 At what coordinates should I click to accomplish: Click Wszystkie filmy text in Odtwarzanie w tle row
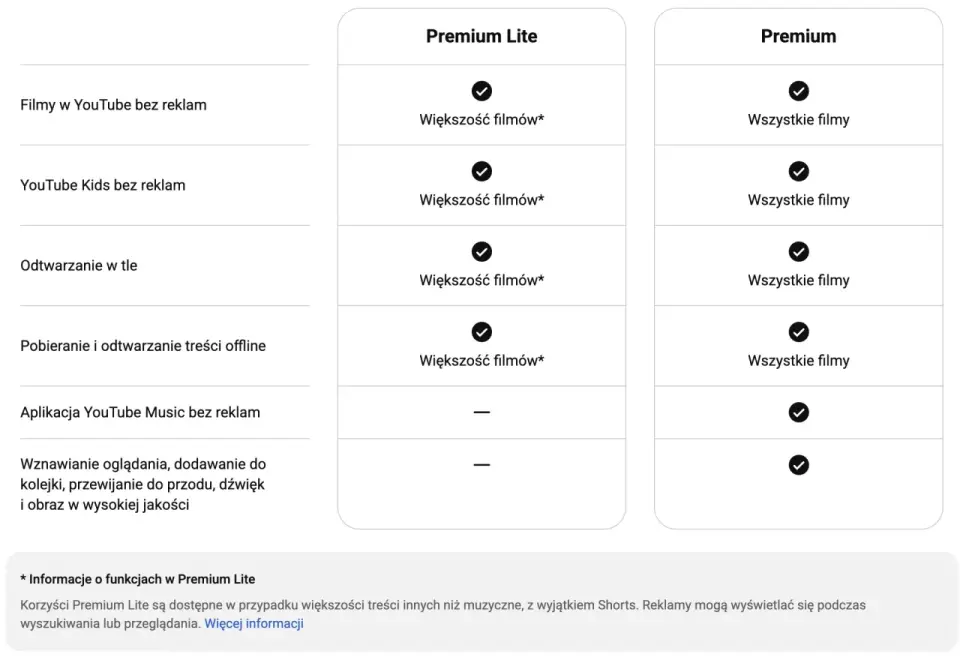tap(798, 280)
